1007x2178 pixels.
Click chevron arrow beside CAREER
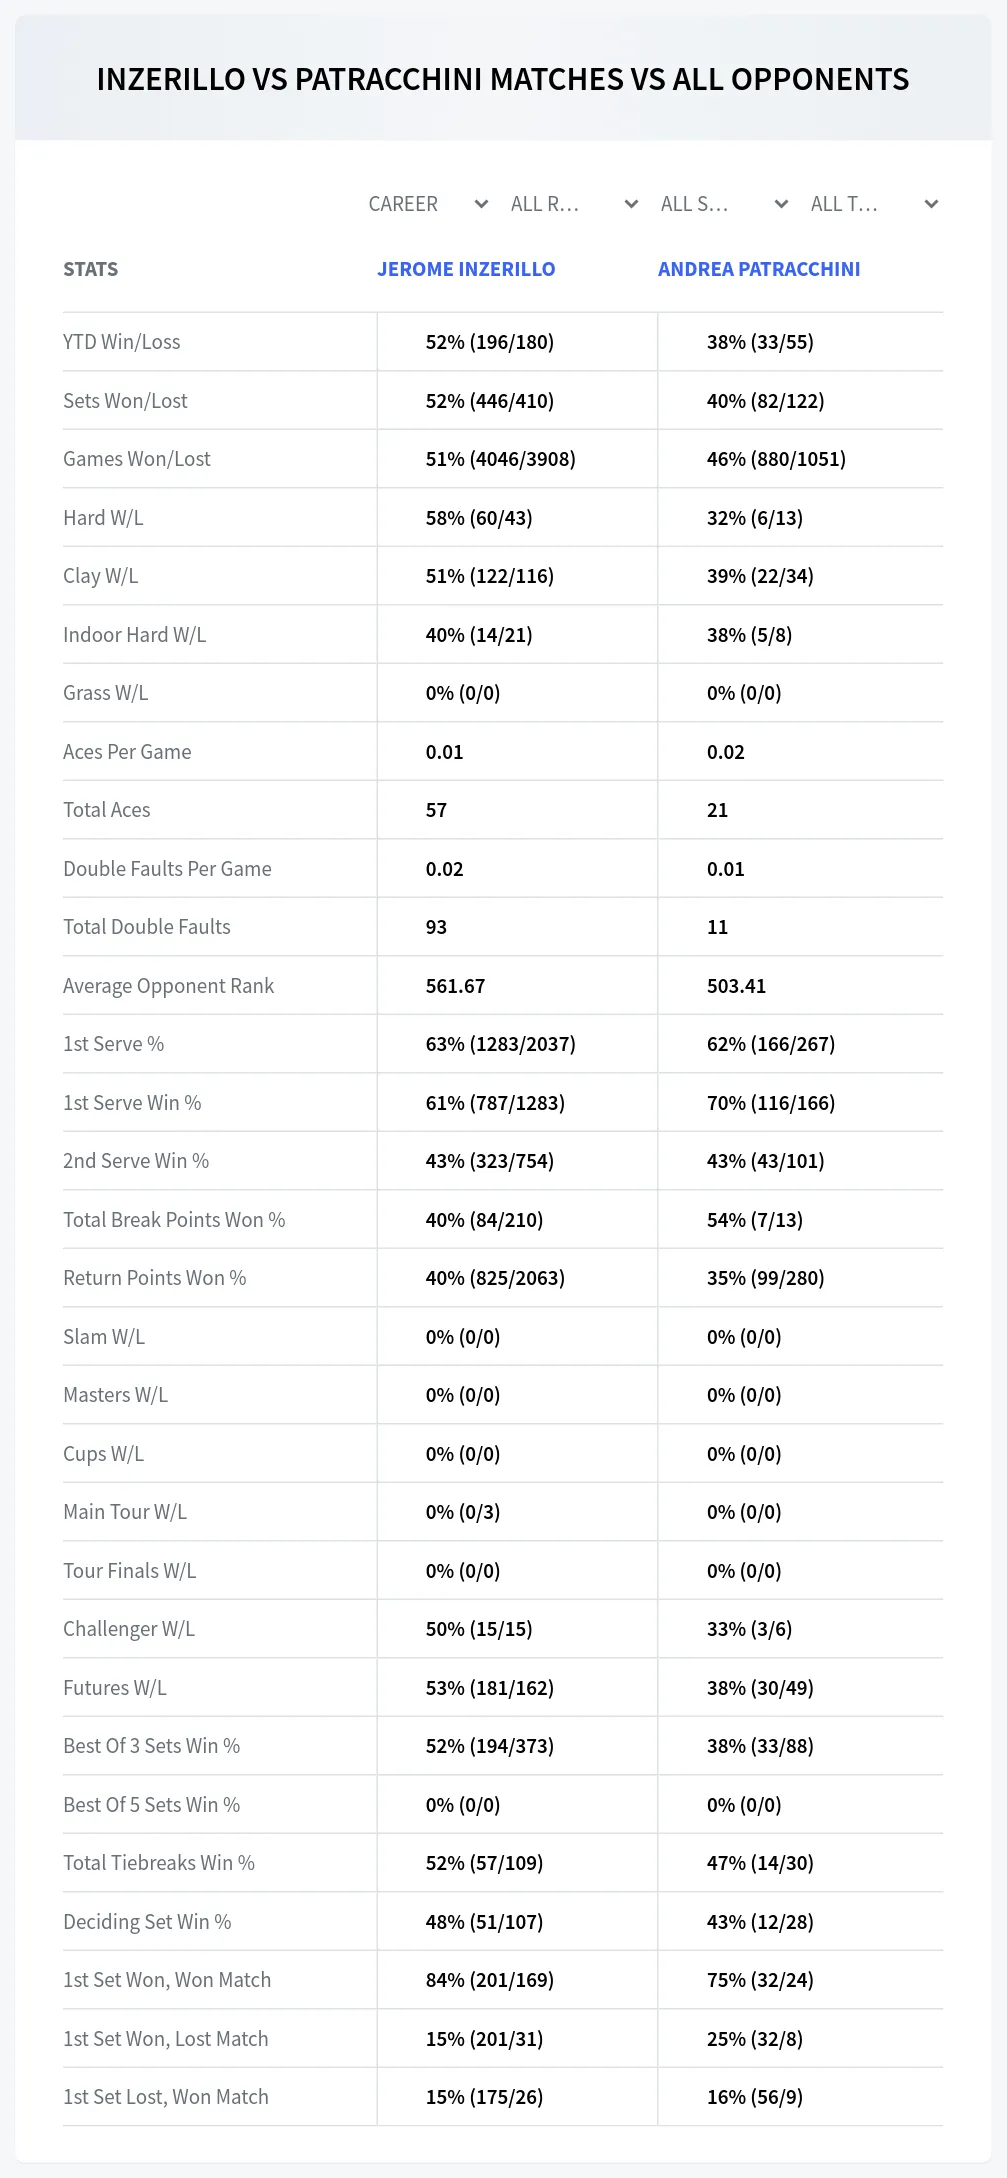tap(481, 204)
